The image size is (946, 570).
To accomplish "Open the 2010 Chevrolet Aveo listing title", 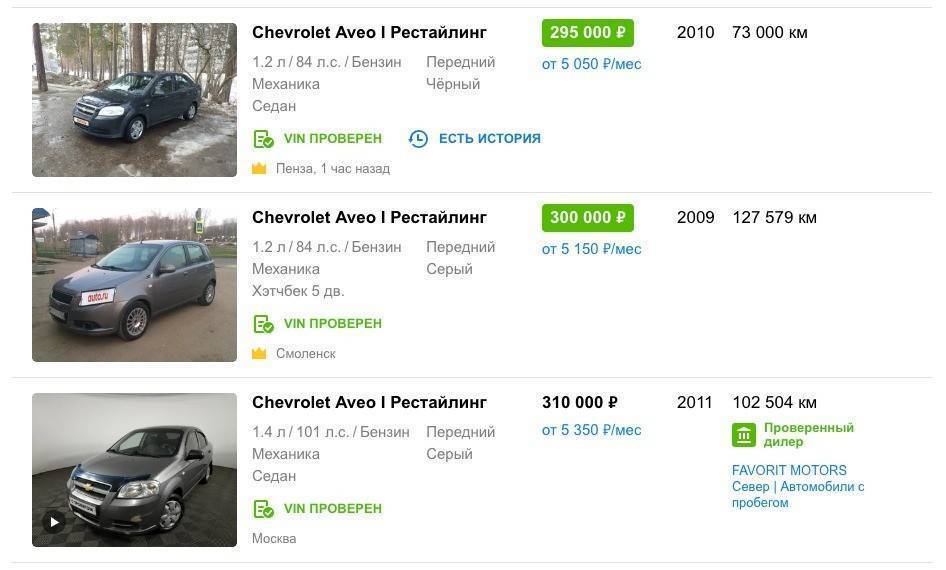I will click(369, 33).
